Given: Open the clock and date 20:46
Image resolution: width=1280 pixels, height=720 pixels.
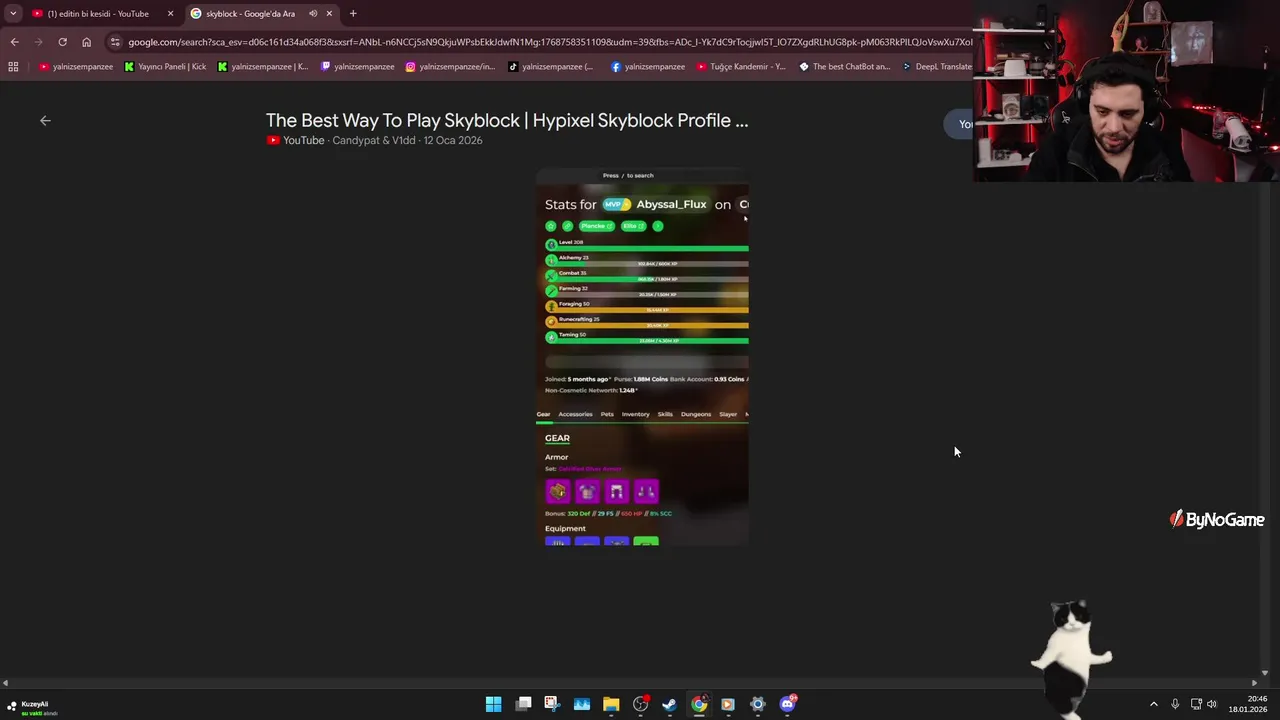Looking at the screenshot, I should tap(1250, 704).
